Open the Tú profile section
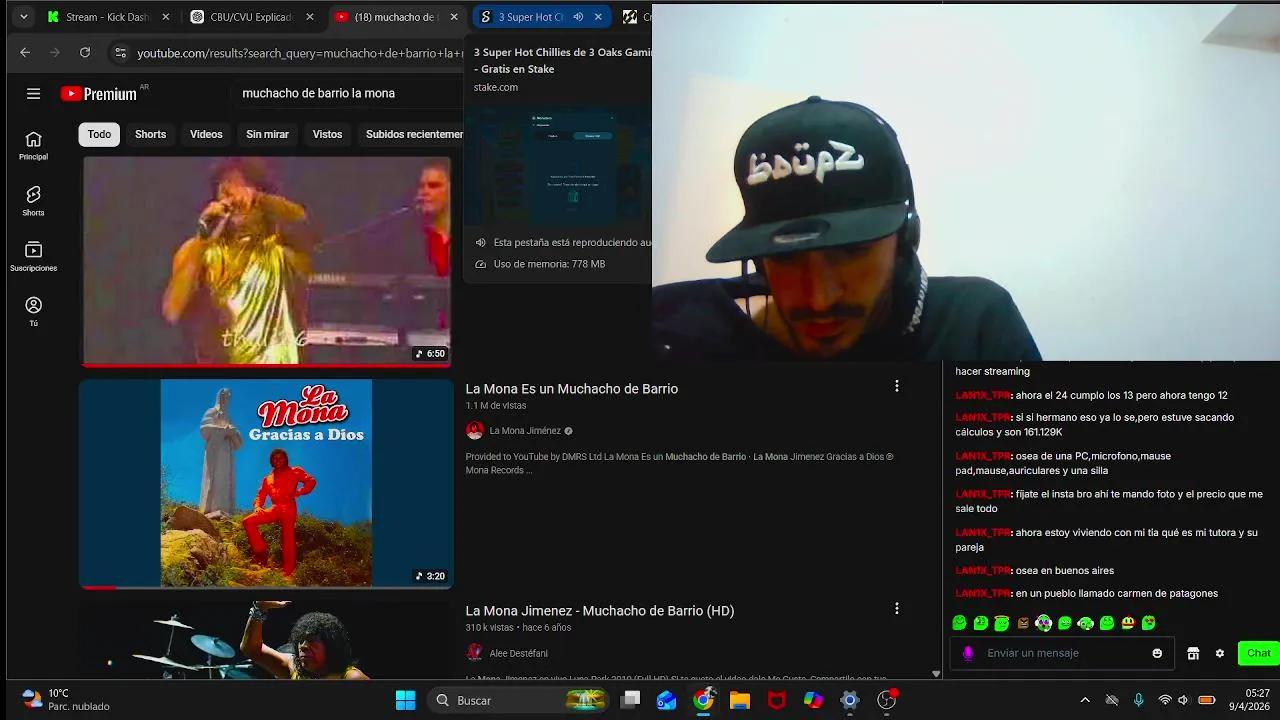Screen dimensions: 1280x720 point(33,311)
